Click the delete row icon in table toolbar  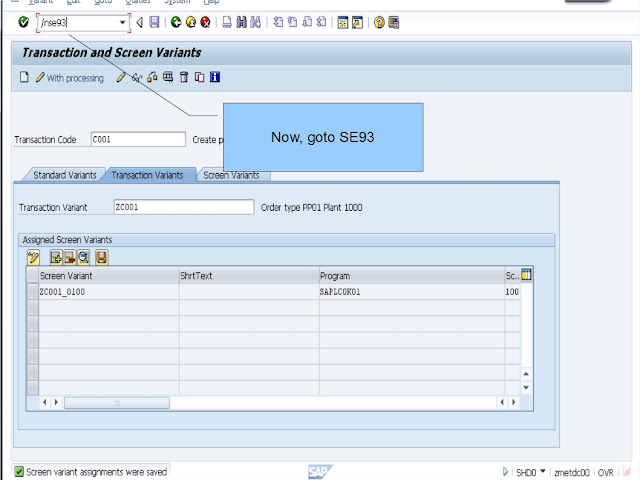[x=70, y=258]
